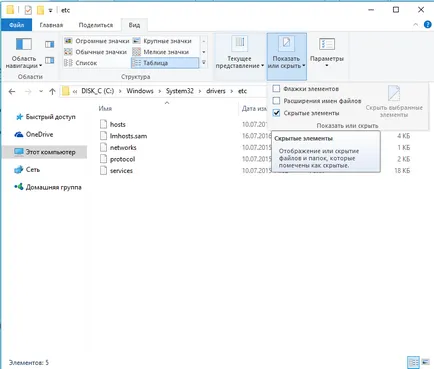Viewport: 434px width, 369px height.
Task: Toggle the preview pane icon
Action: [x=50, y=44]
